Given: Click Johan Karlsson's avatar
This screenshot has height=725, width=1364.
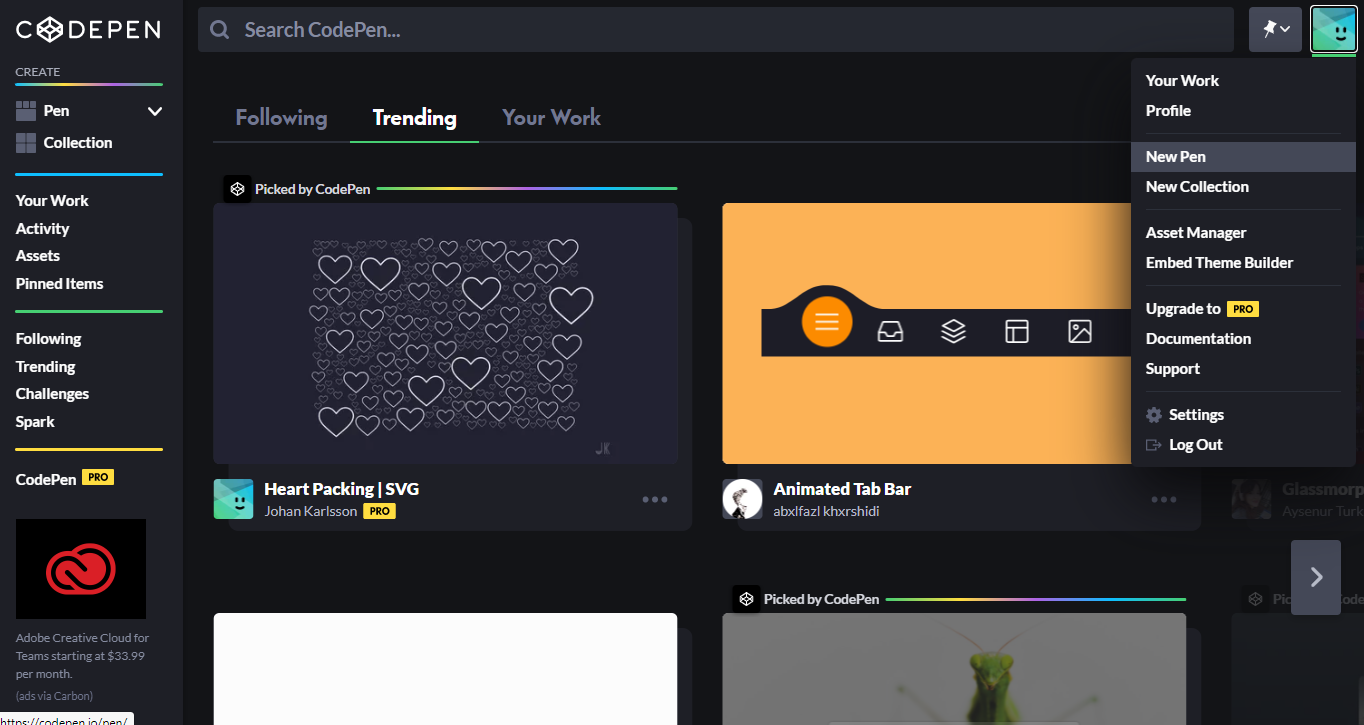Looking at the screenshot, I should click(233, 499).
